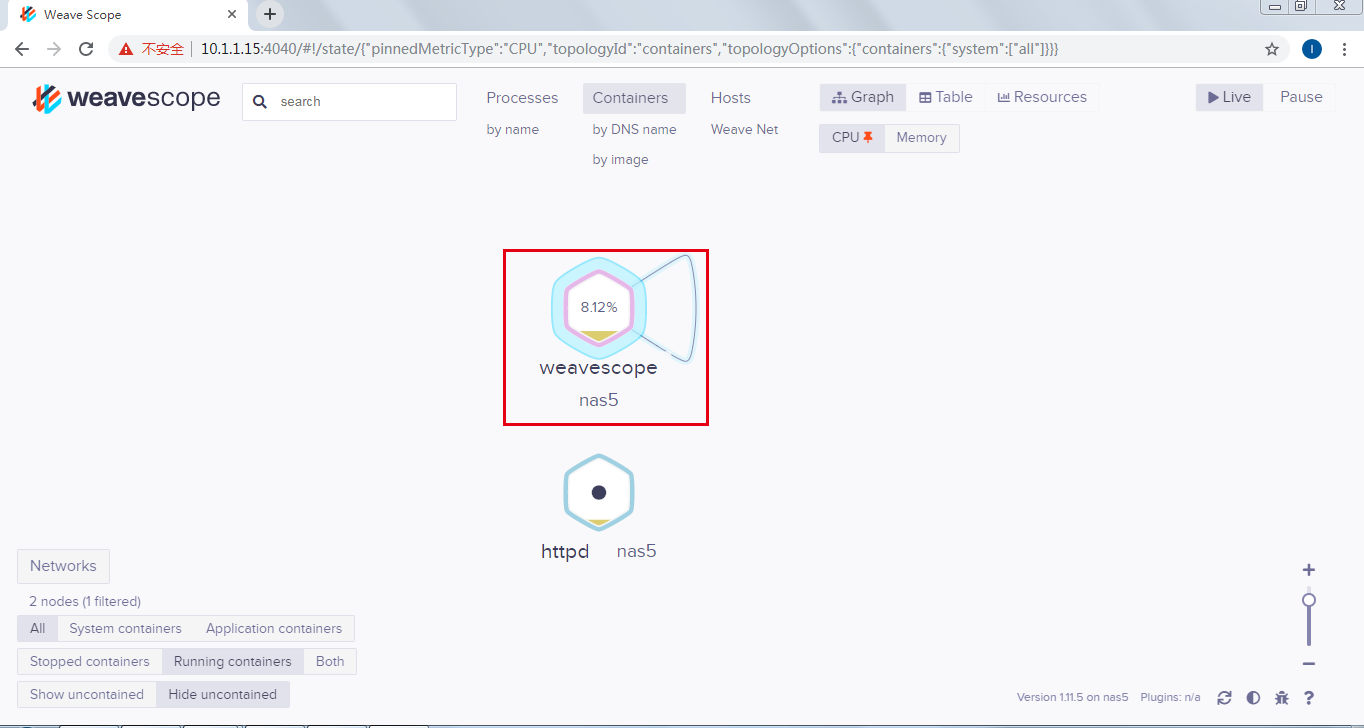Switch to the Resources view
Image resolution: width=1364 pixels, height=728 pixels.
coord(1043,97)
